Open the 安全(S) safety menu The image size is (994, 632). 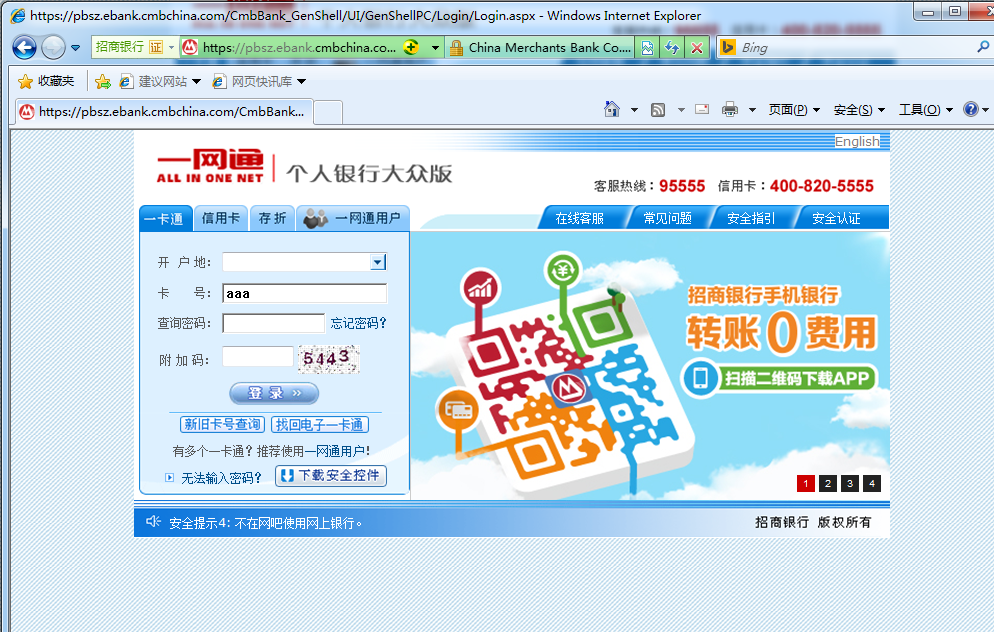click(x=859, y=110)
